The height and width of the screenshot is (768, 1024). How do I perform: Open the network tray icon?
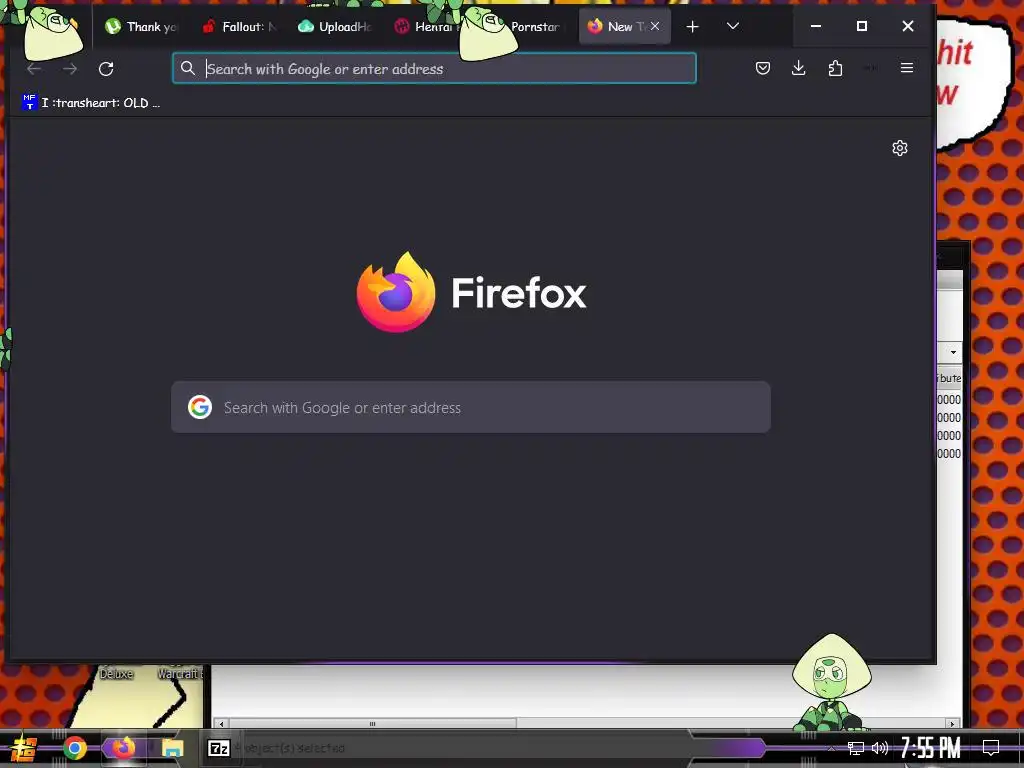(856, 748)
